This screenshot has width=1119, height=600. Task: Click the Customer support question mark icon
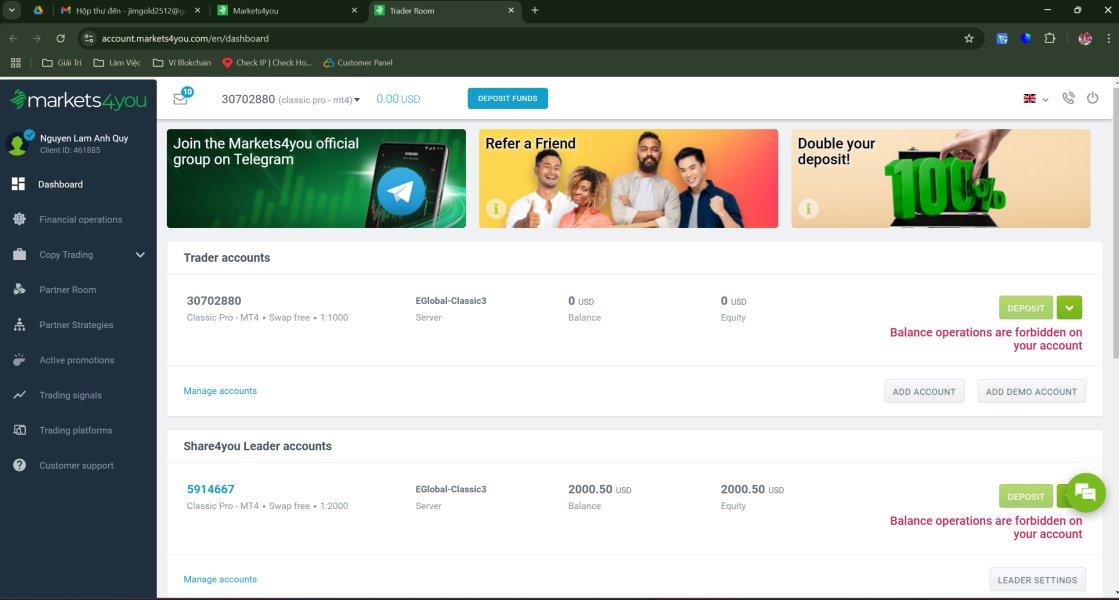pyautogui.click(x=19, y=465)
